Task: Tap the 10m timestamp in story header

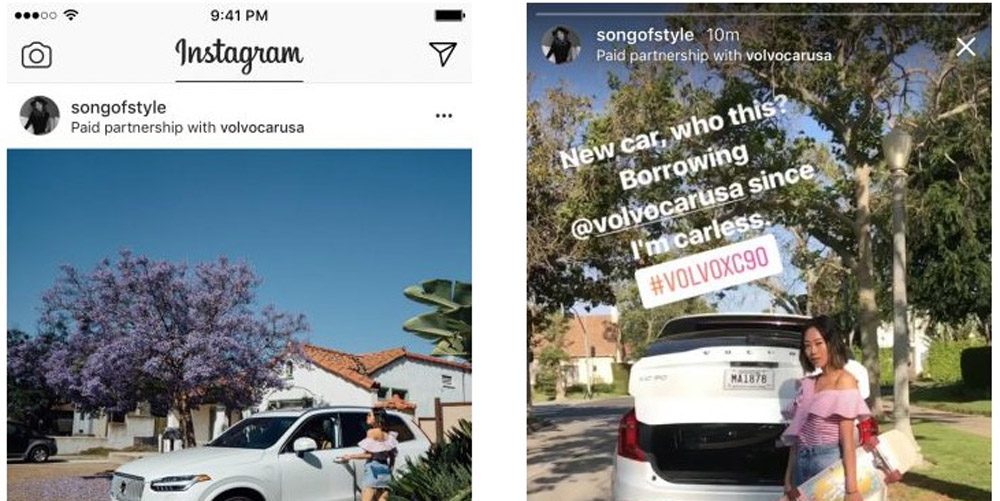Action: point(723,36)
